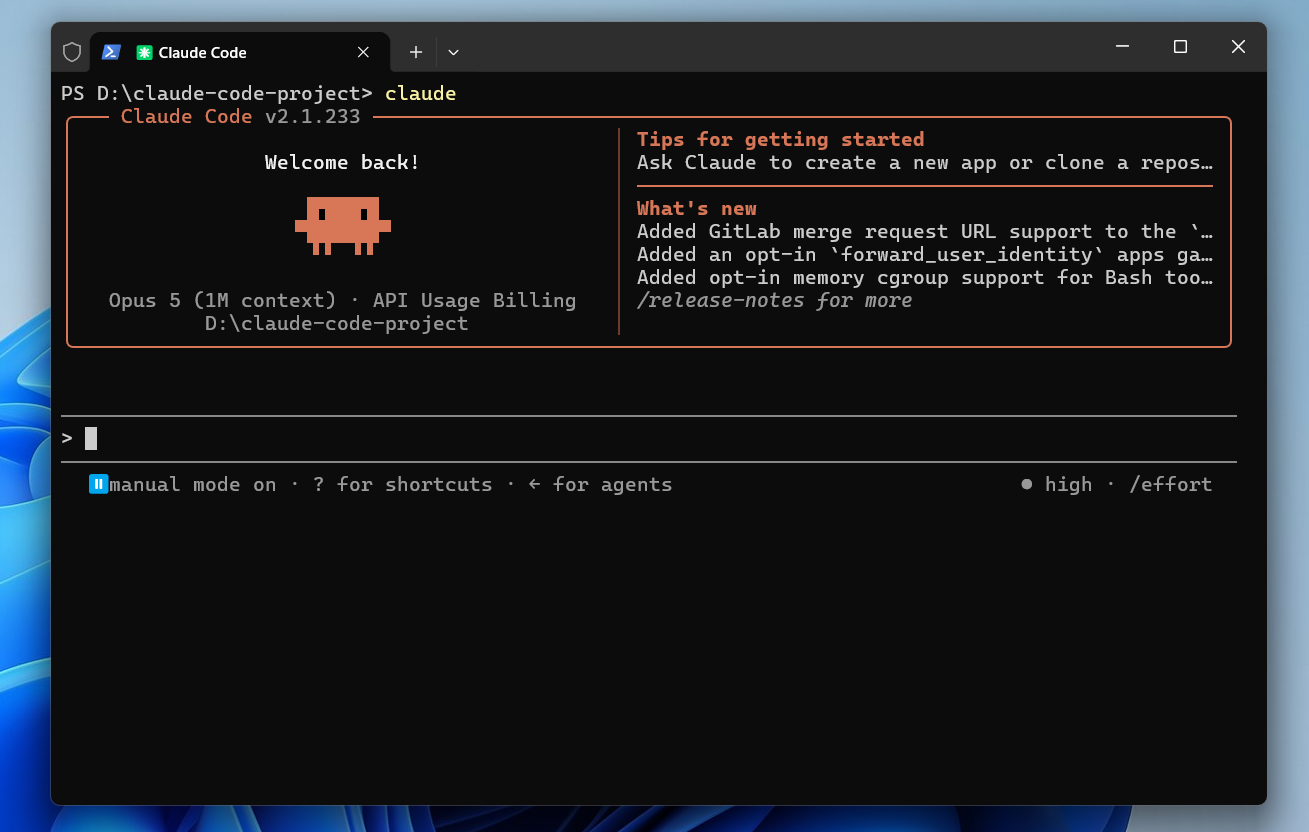The height and width of the screenshot is (832, 1309).
Task: Click the green Claude Code tab icon
Action: coord(144,52)
